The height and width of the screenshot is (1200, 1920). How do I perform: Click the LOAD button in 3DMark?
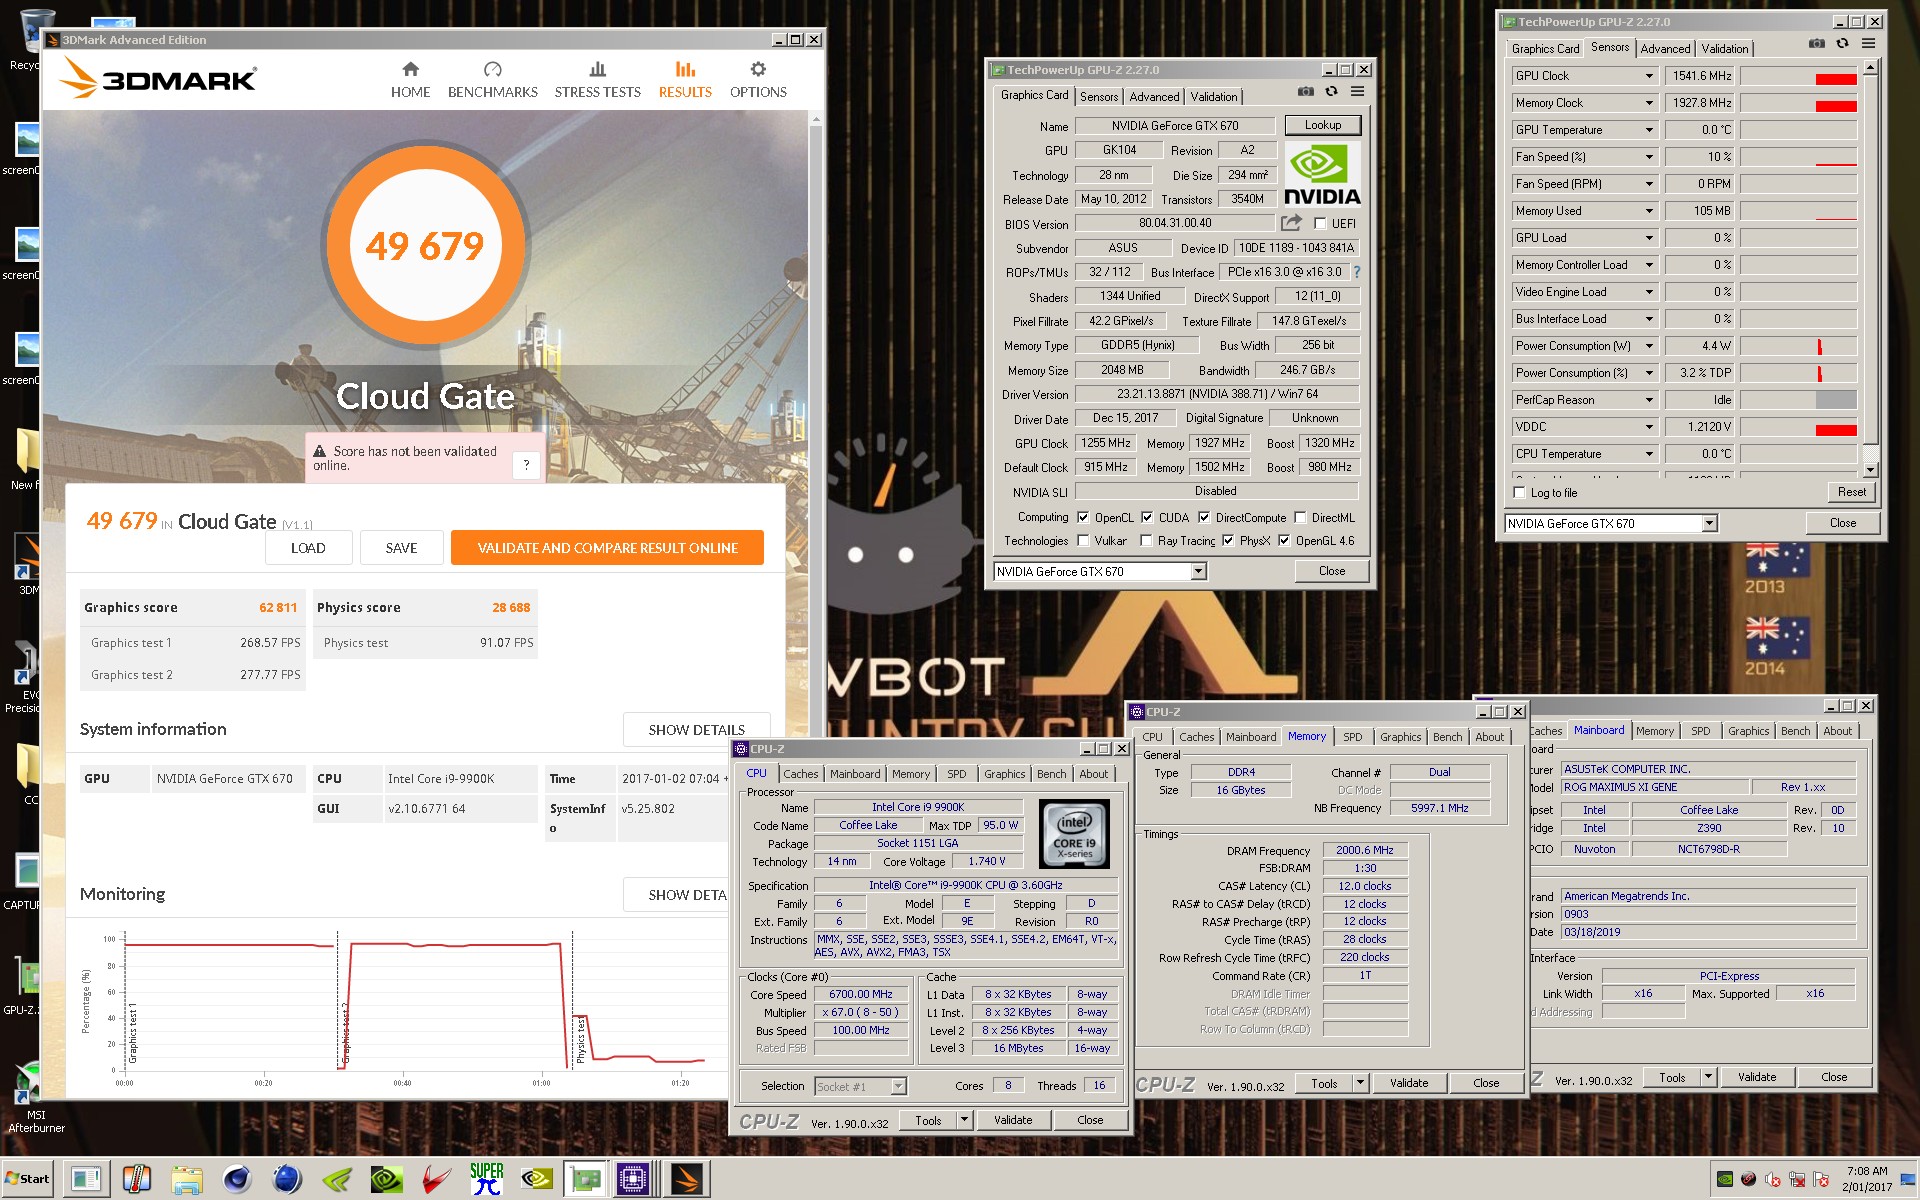308,548
